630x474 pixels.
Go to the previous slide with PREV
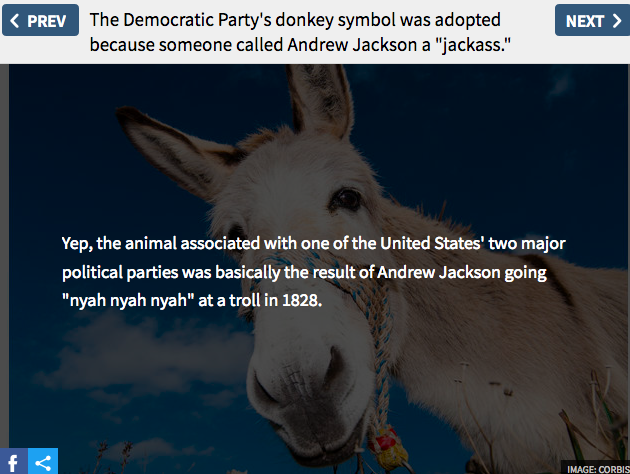coord(41,20)
